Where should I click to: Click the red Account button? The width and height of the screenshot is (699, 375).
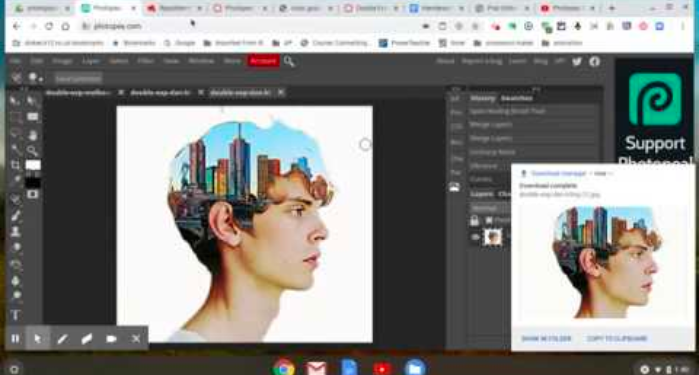pos(263,61)
